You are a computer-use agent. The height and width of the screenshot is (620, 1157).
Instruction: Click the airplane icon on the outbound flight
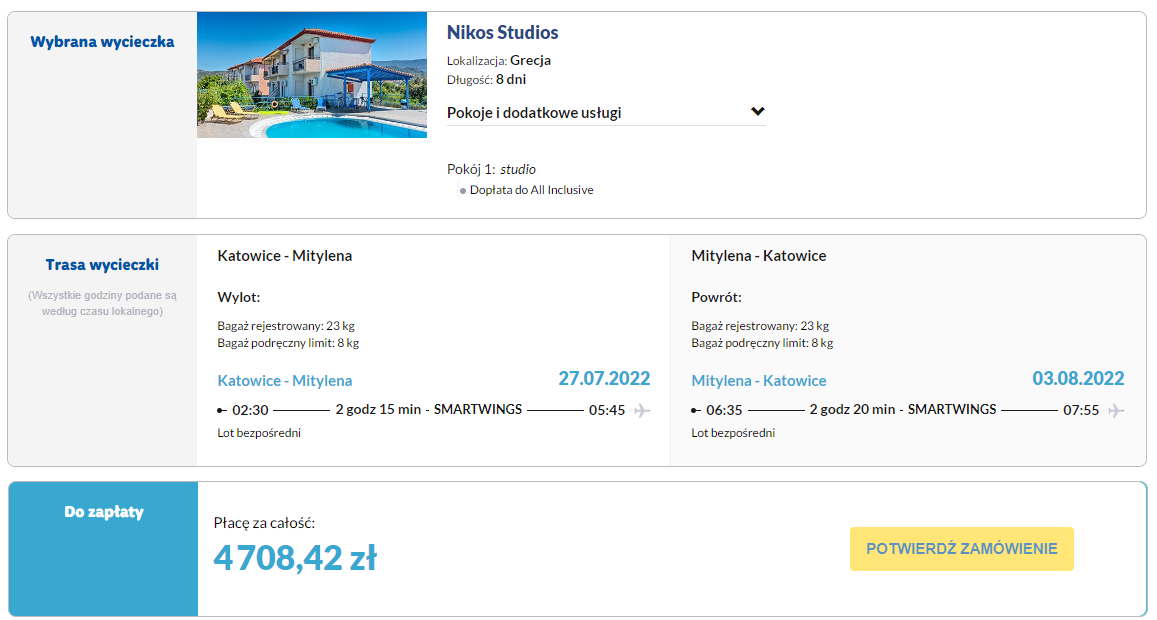[642, 411]
